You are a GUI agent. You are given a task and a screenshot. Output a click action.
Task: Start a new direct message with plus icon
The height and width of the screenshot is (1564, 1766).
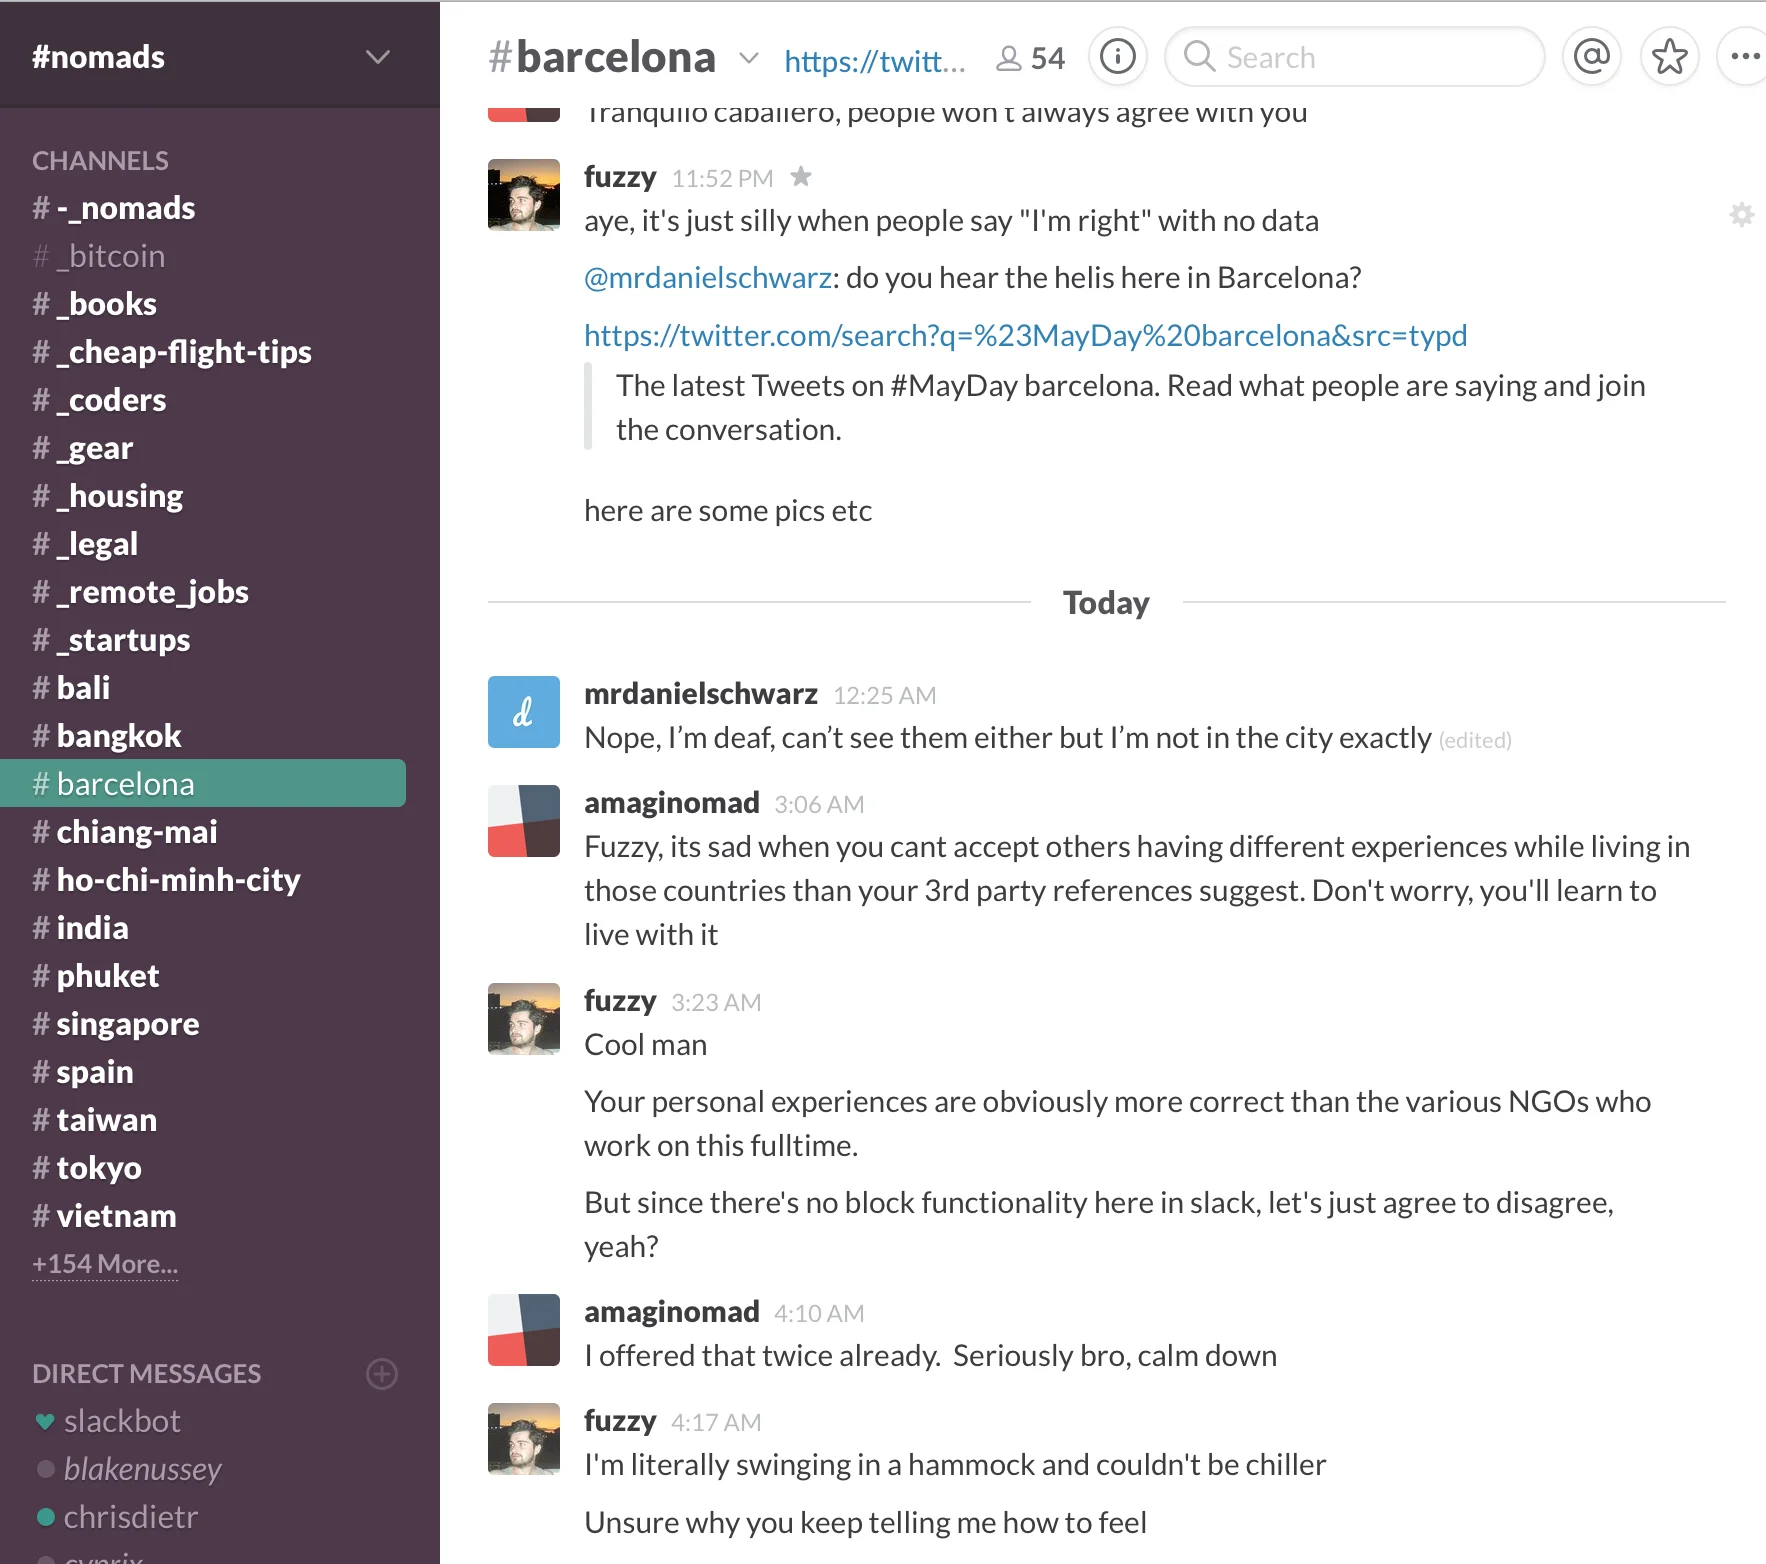coord(382,1374)
